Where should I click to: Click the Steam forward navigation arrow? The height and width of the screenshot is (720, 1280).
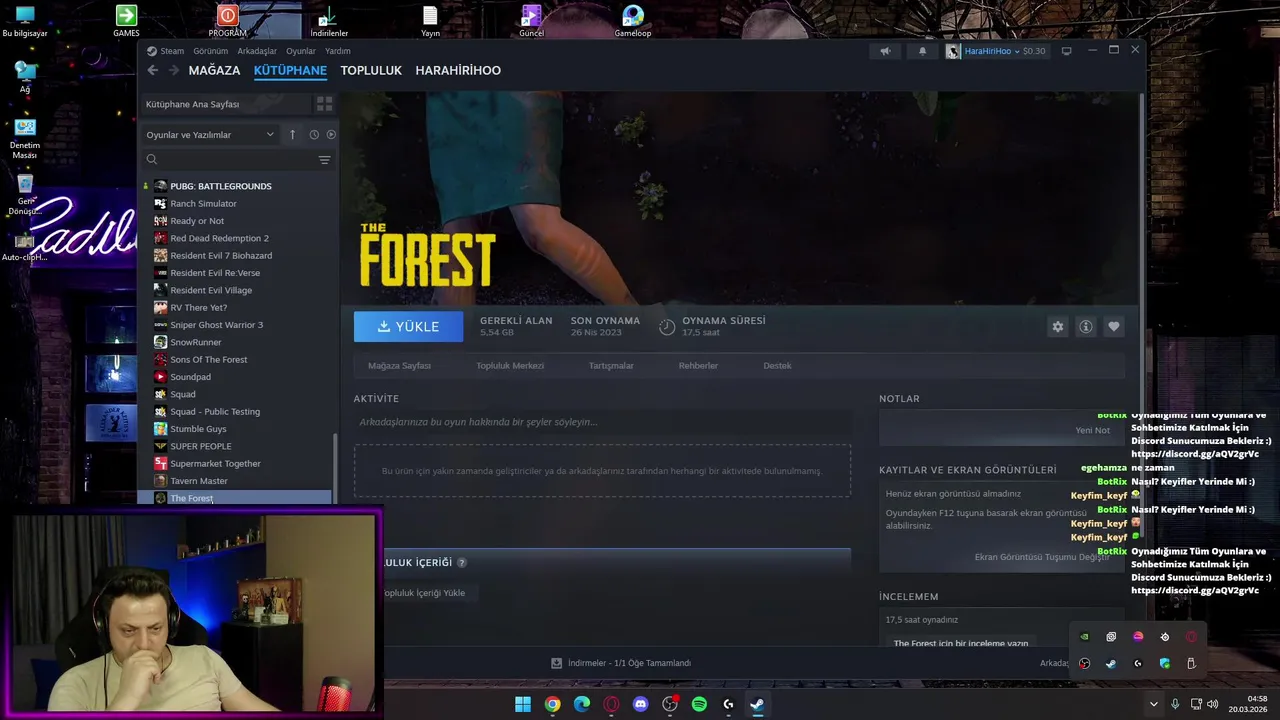[x=174, y=70]
